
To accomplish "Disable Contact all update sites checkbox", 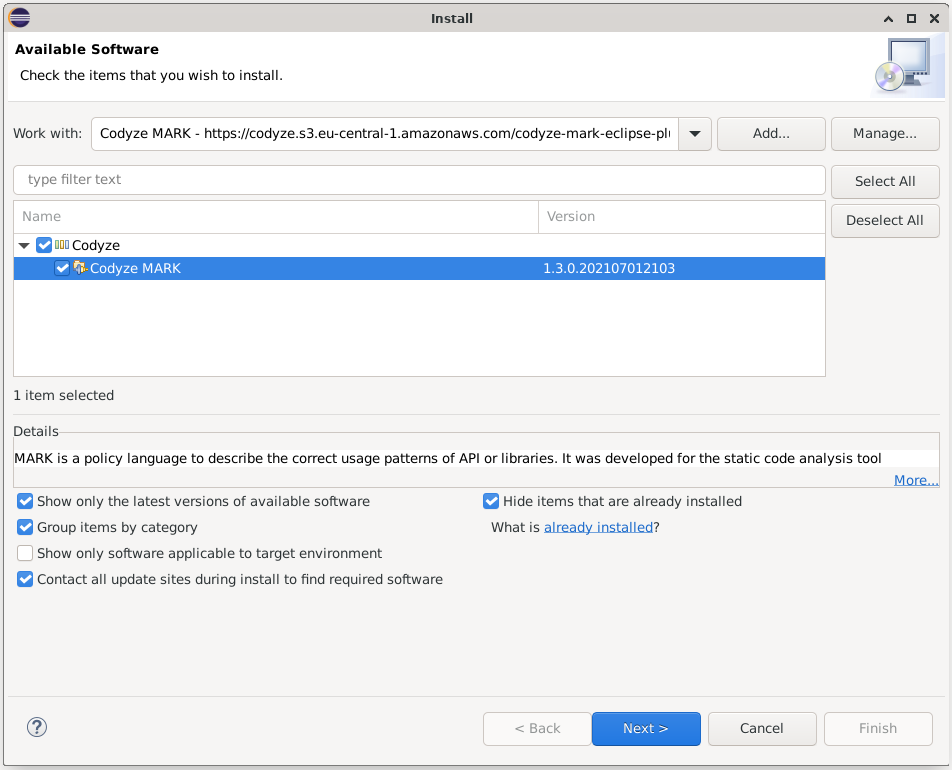I will 26,579.
